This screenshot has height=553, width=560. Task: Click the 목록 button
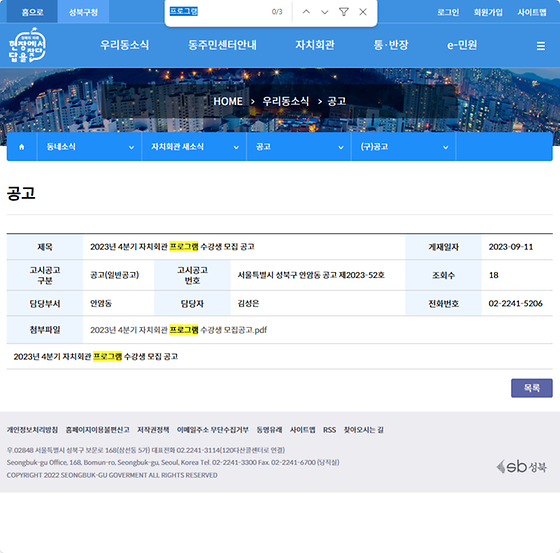pos(531,388)
